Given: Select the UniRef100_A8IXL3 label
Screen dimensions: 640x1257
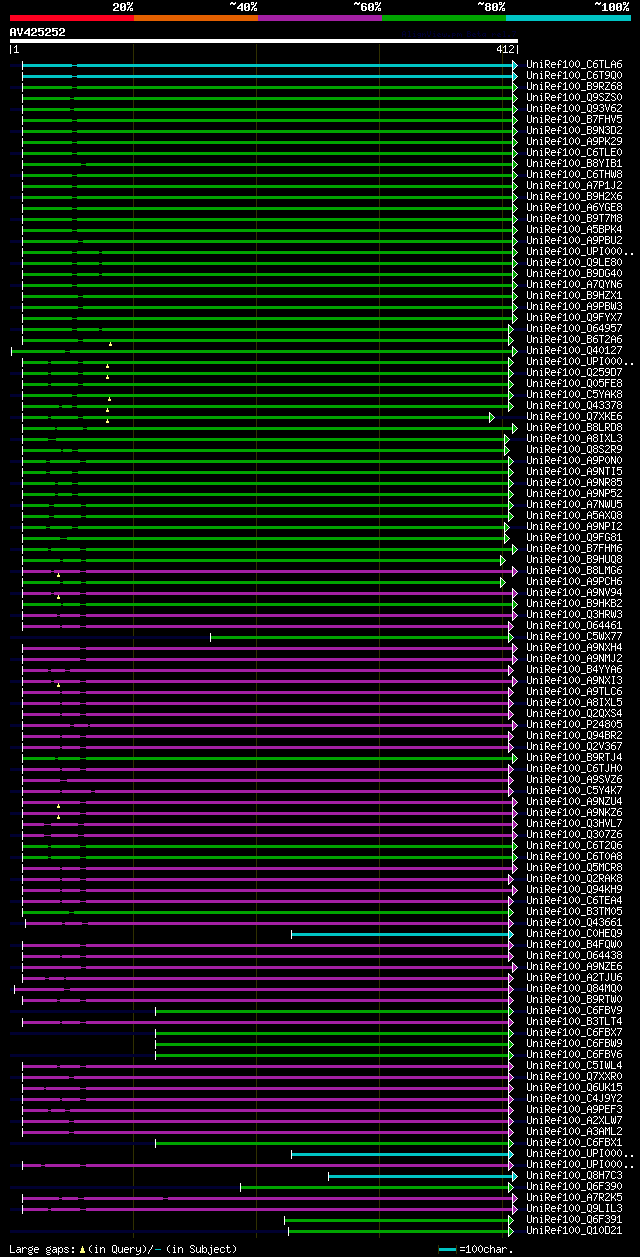Looking at the screenshot, I should tap(574, 438).
